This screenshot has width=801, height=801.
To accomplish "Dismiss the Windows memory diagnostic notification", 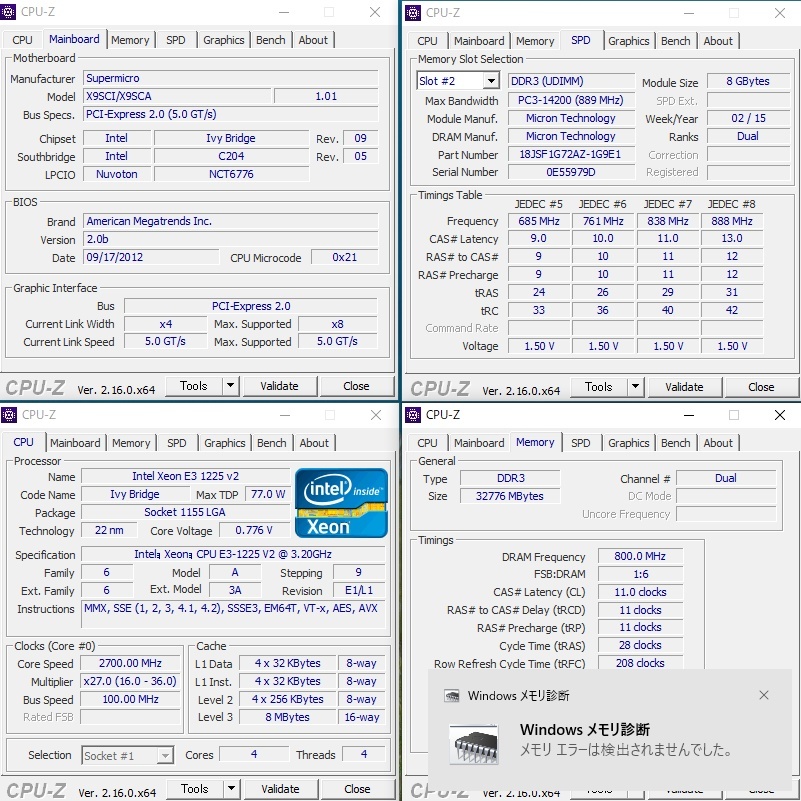I will coord(764,695).
